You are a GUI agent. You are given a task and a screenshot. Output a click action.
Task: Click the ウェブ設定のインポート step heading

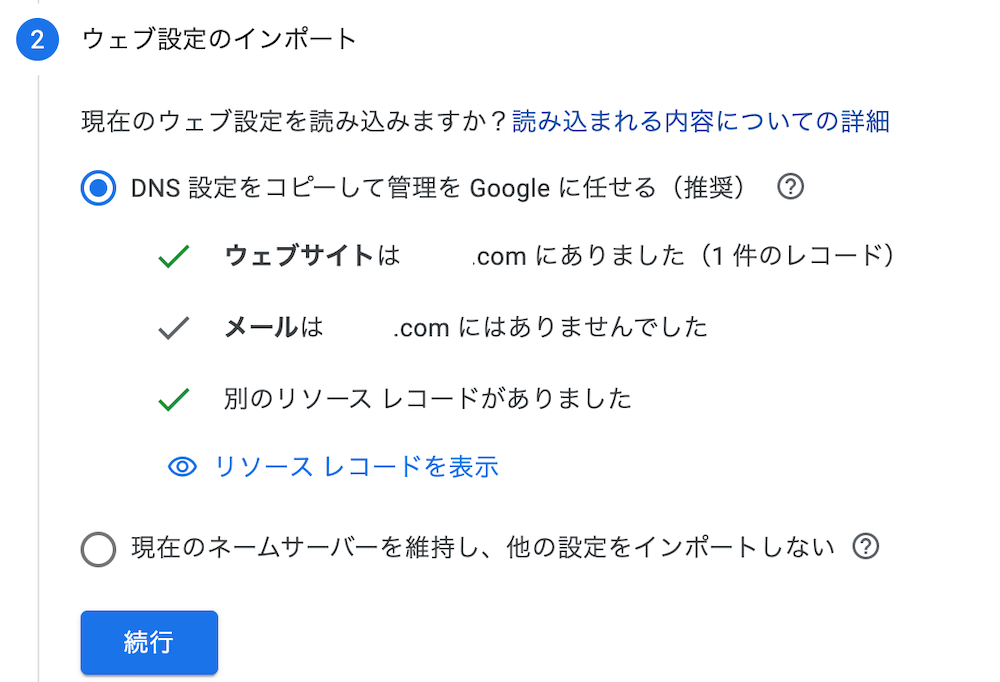tap(219, 40)
